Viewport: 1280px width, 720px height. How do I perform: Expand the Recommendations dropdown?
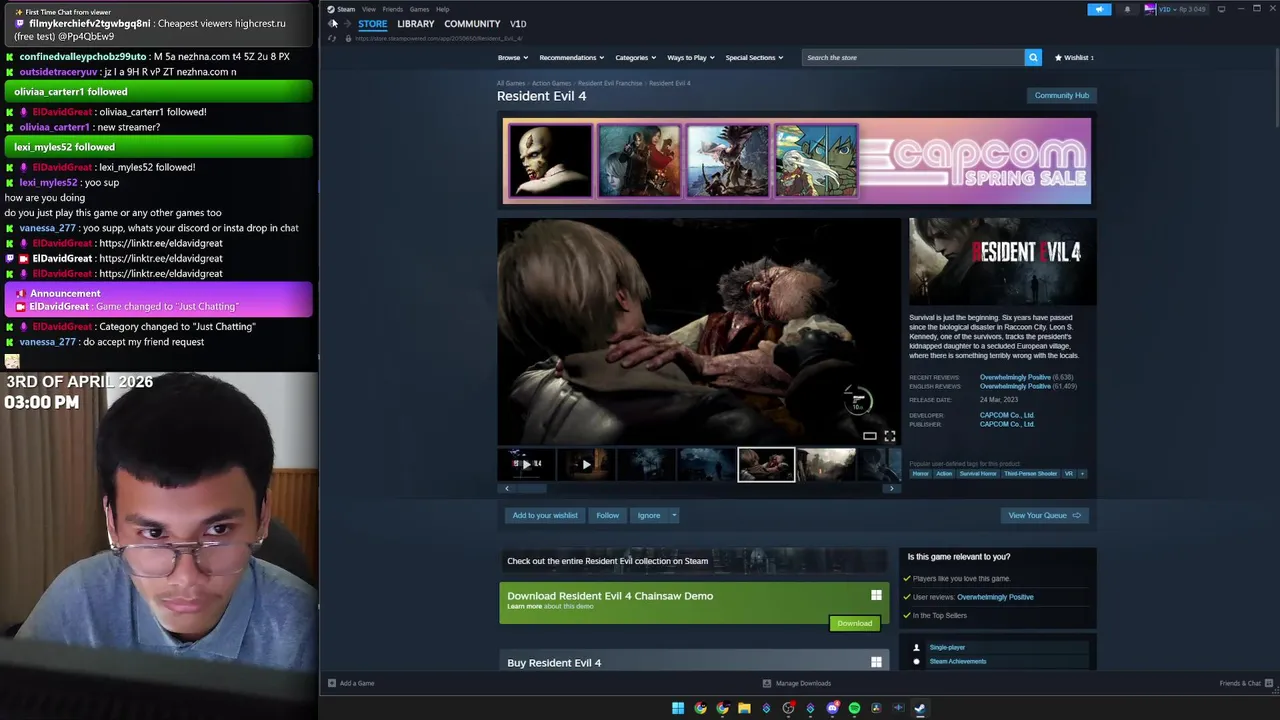coord(570,57)
